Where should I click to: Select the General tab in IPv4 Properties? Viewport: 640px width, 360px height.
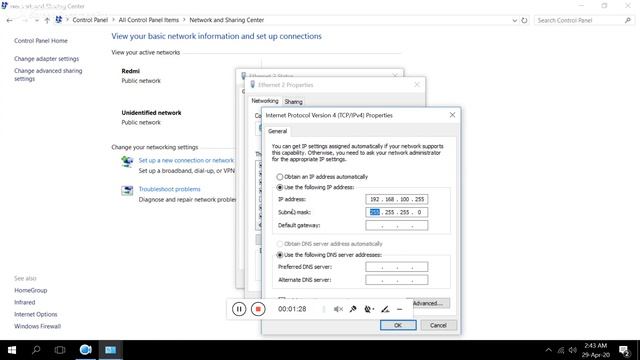(278, 131)
